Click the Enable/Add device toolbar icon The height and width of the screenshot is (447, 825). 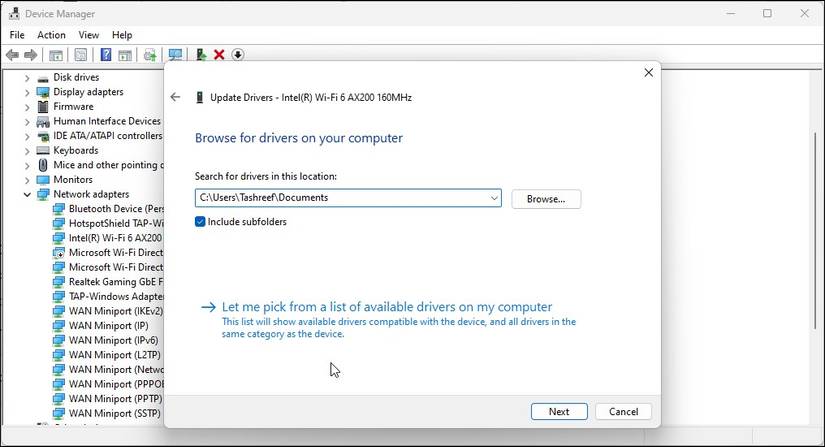[x=200, y=54]
